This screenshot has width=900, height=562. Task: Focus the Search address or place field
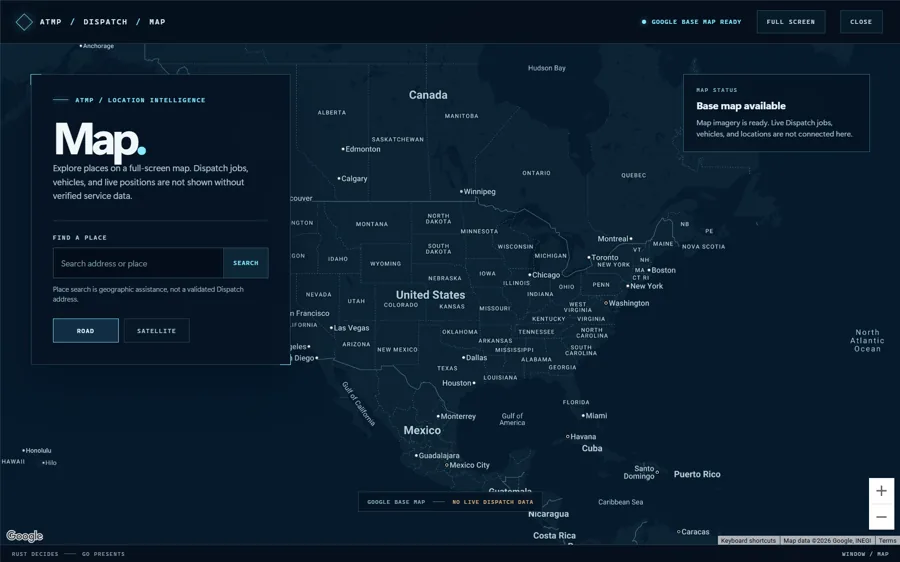(138, 263)
